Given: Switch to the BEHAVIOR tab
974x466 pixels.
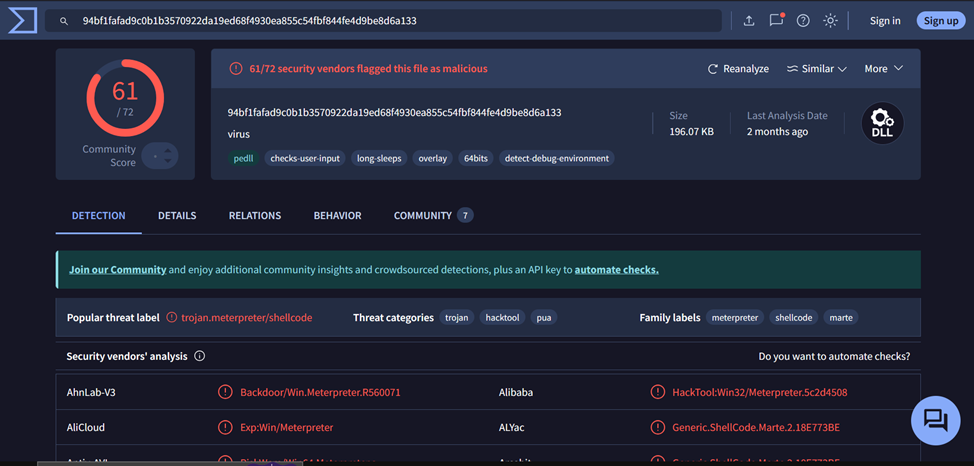Looking at the screenshot, I should pyautogui.click(x=337, y=216).
